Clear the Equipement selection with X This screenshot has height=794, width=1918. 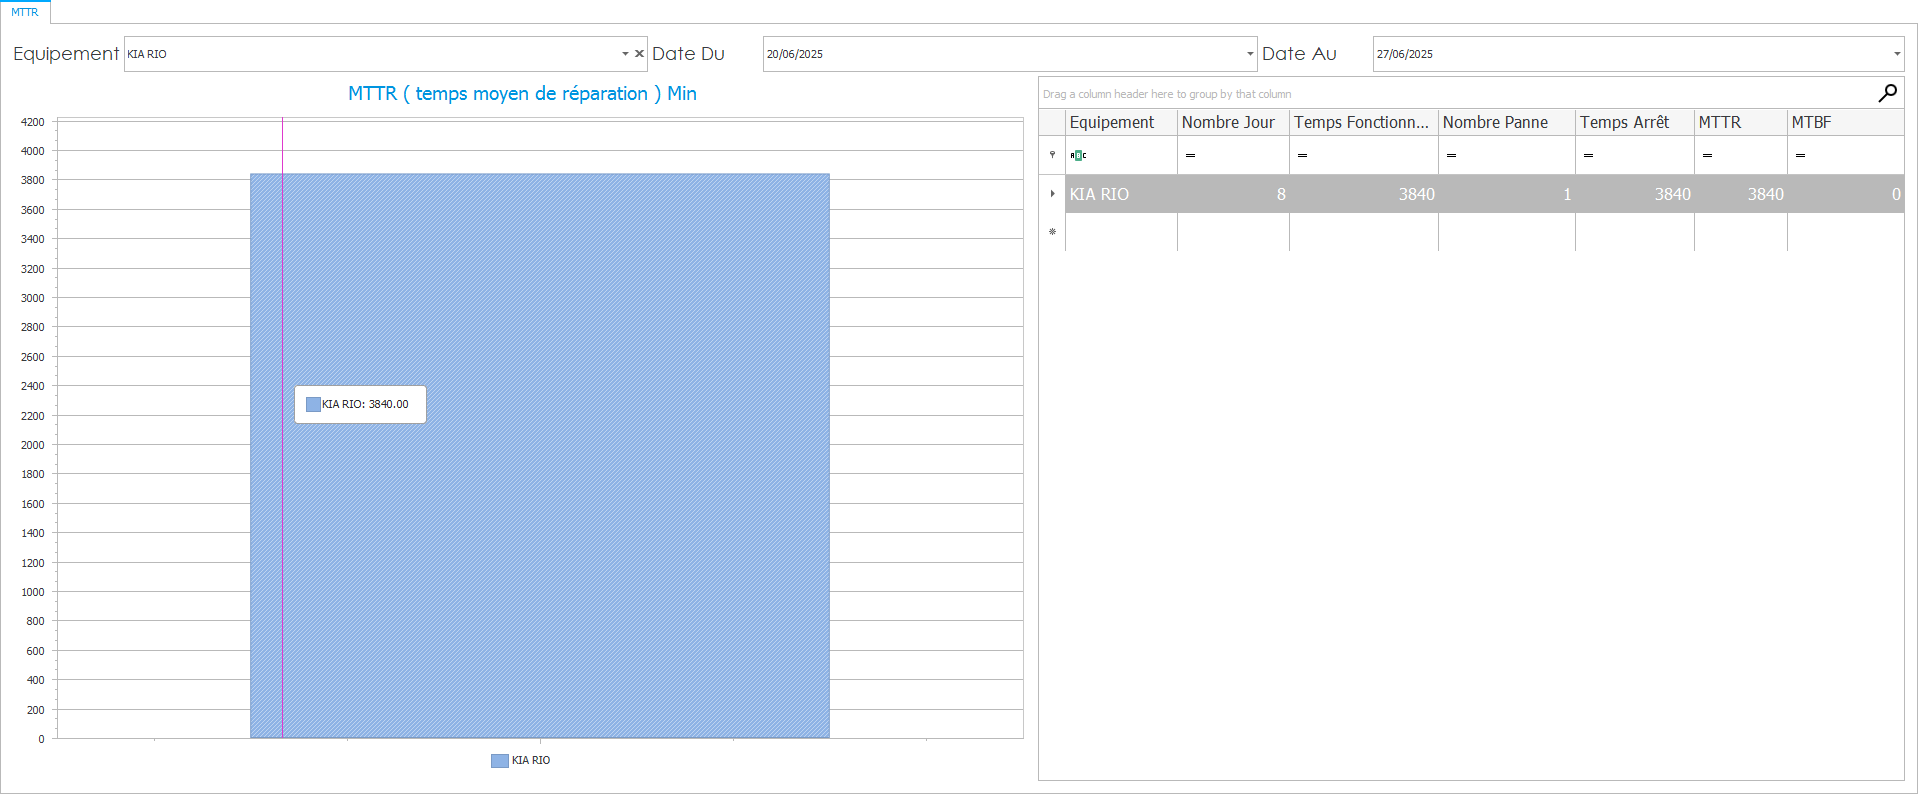(639, 54)
